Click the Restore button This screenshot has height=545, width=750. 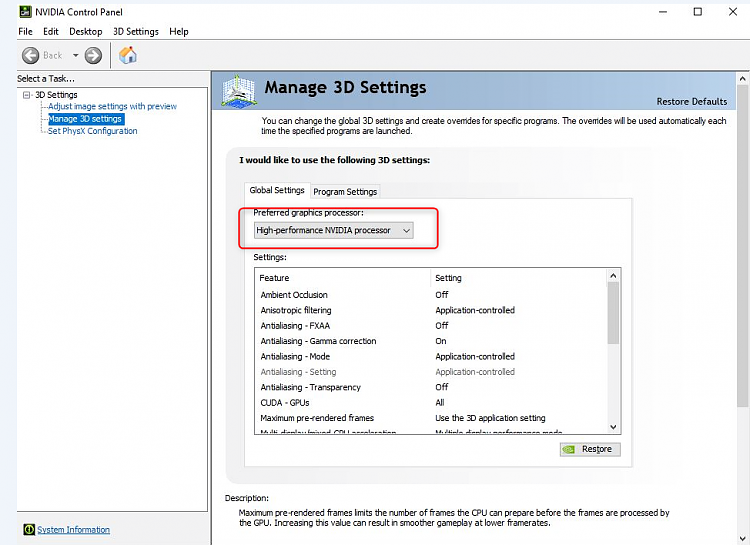pos(590,449)
